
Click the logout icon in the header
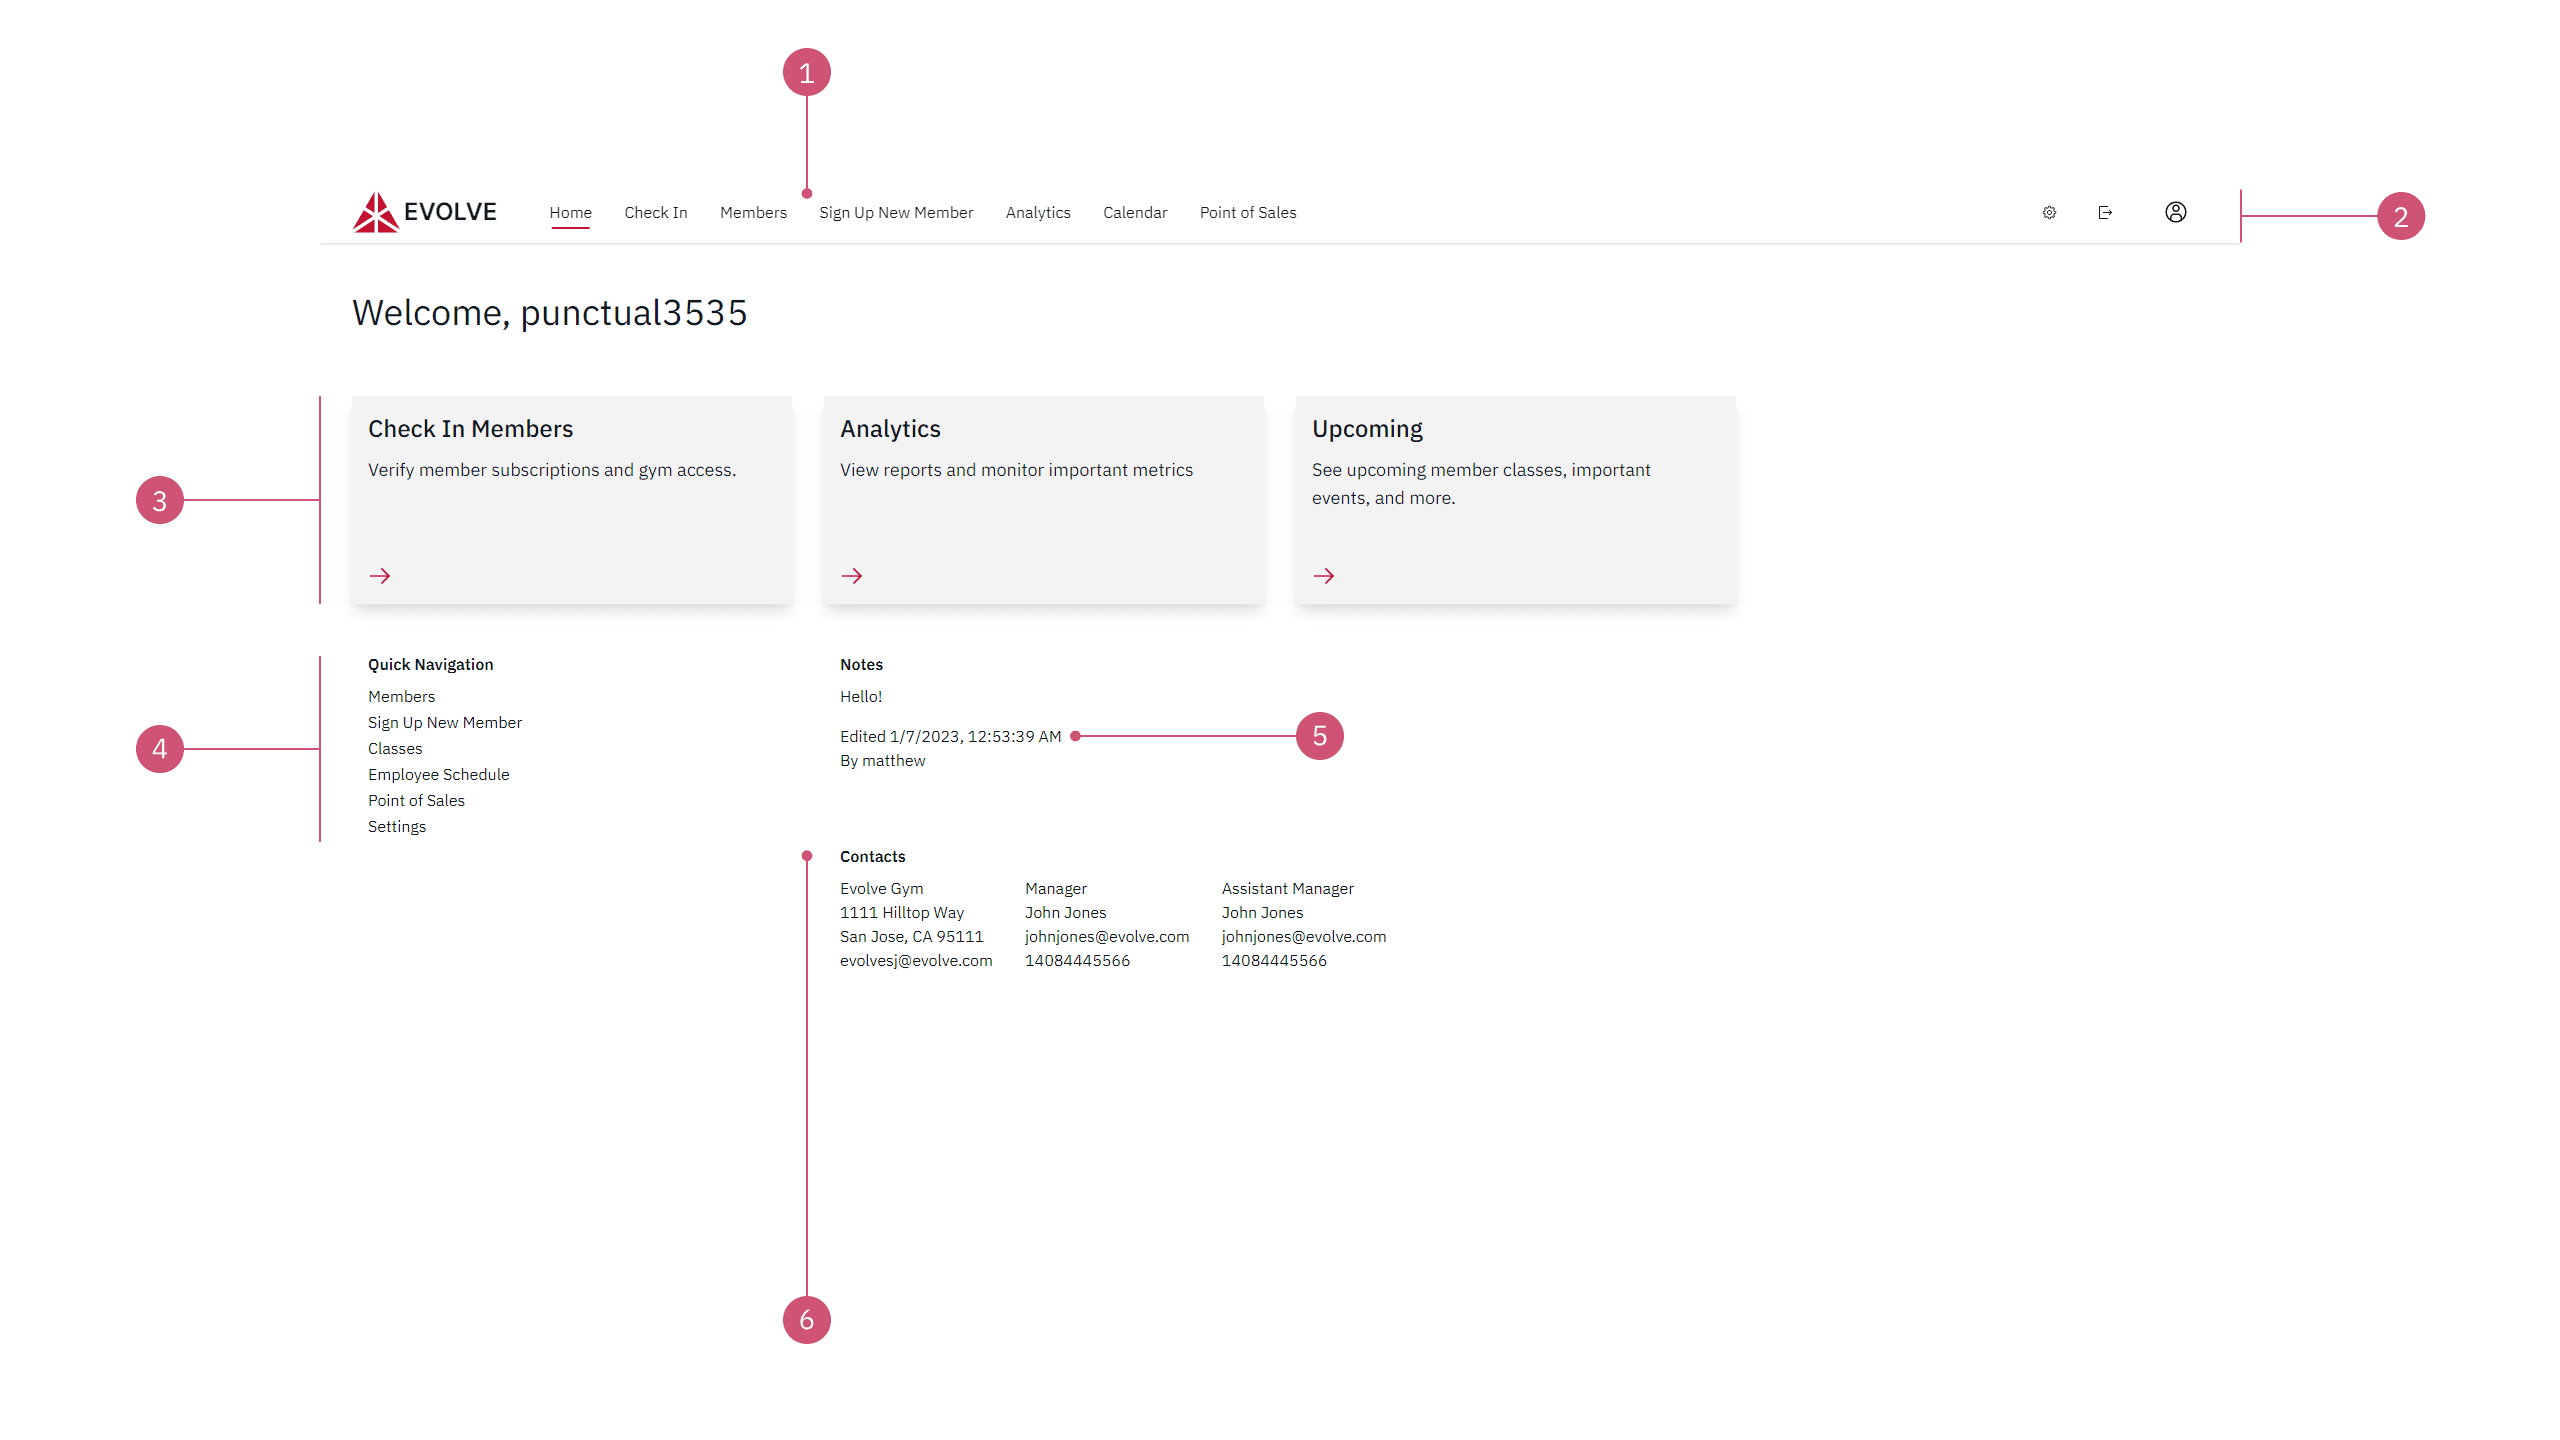[x=2106, y=211]
